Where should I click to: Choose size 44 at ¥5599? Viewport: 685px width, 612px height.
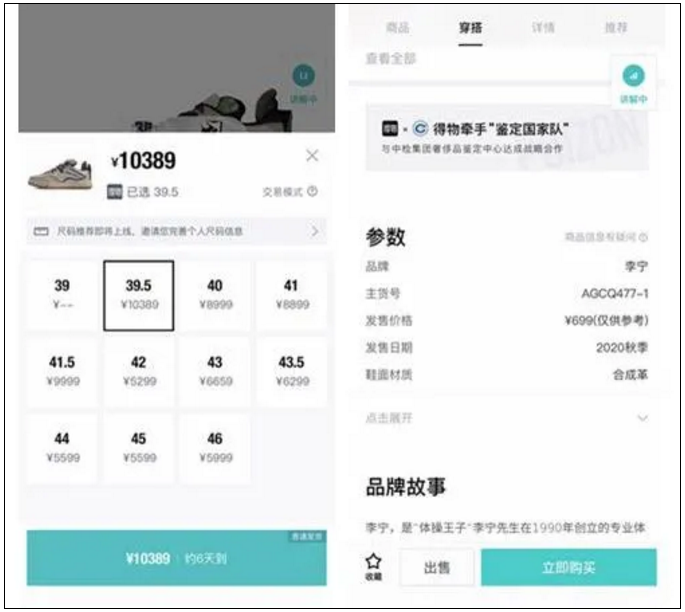62,448
